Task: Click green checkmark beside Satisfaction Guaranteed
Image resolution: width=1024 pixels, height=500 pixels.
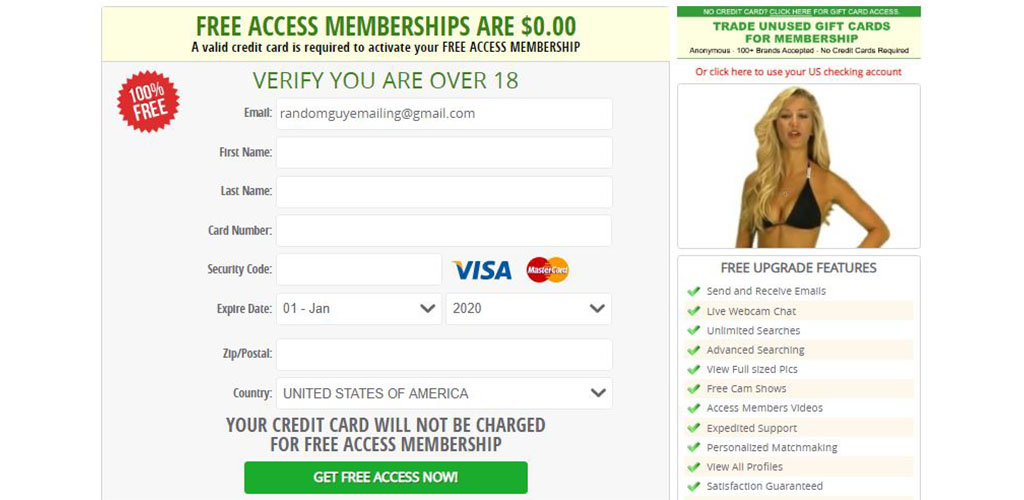Action: click(x=693, y=486)
